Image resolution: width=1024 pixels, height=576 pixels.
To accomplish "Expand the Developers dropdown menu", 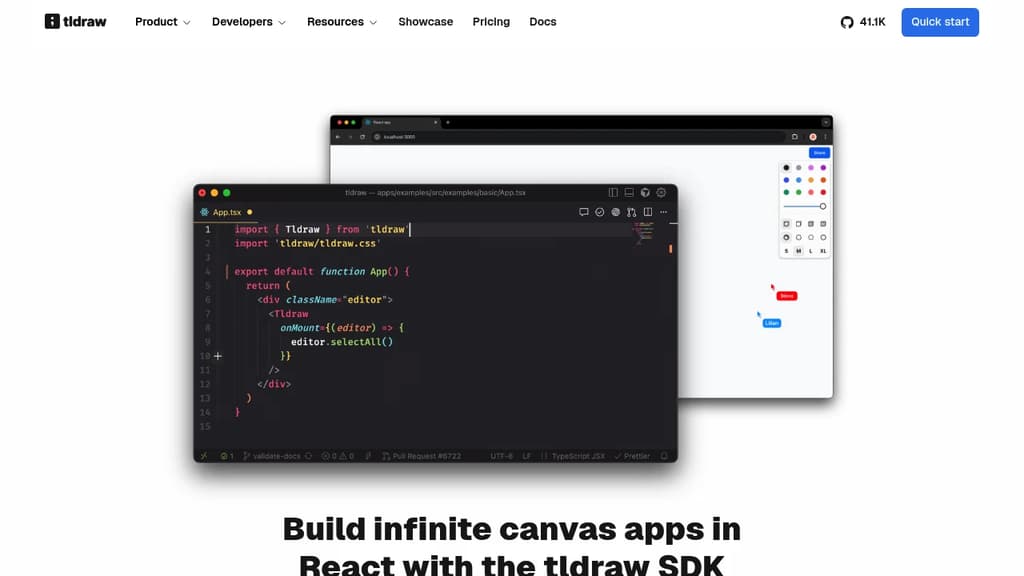I will (x=247, y=21).
